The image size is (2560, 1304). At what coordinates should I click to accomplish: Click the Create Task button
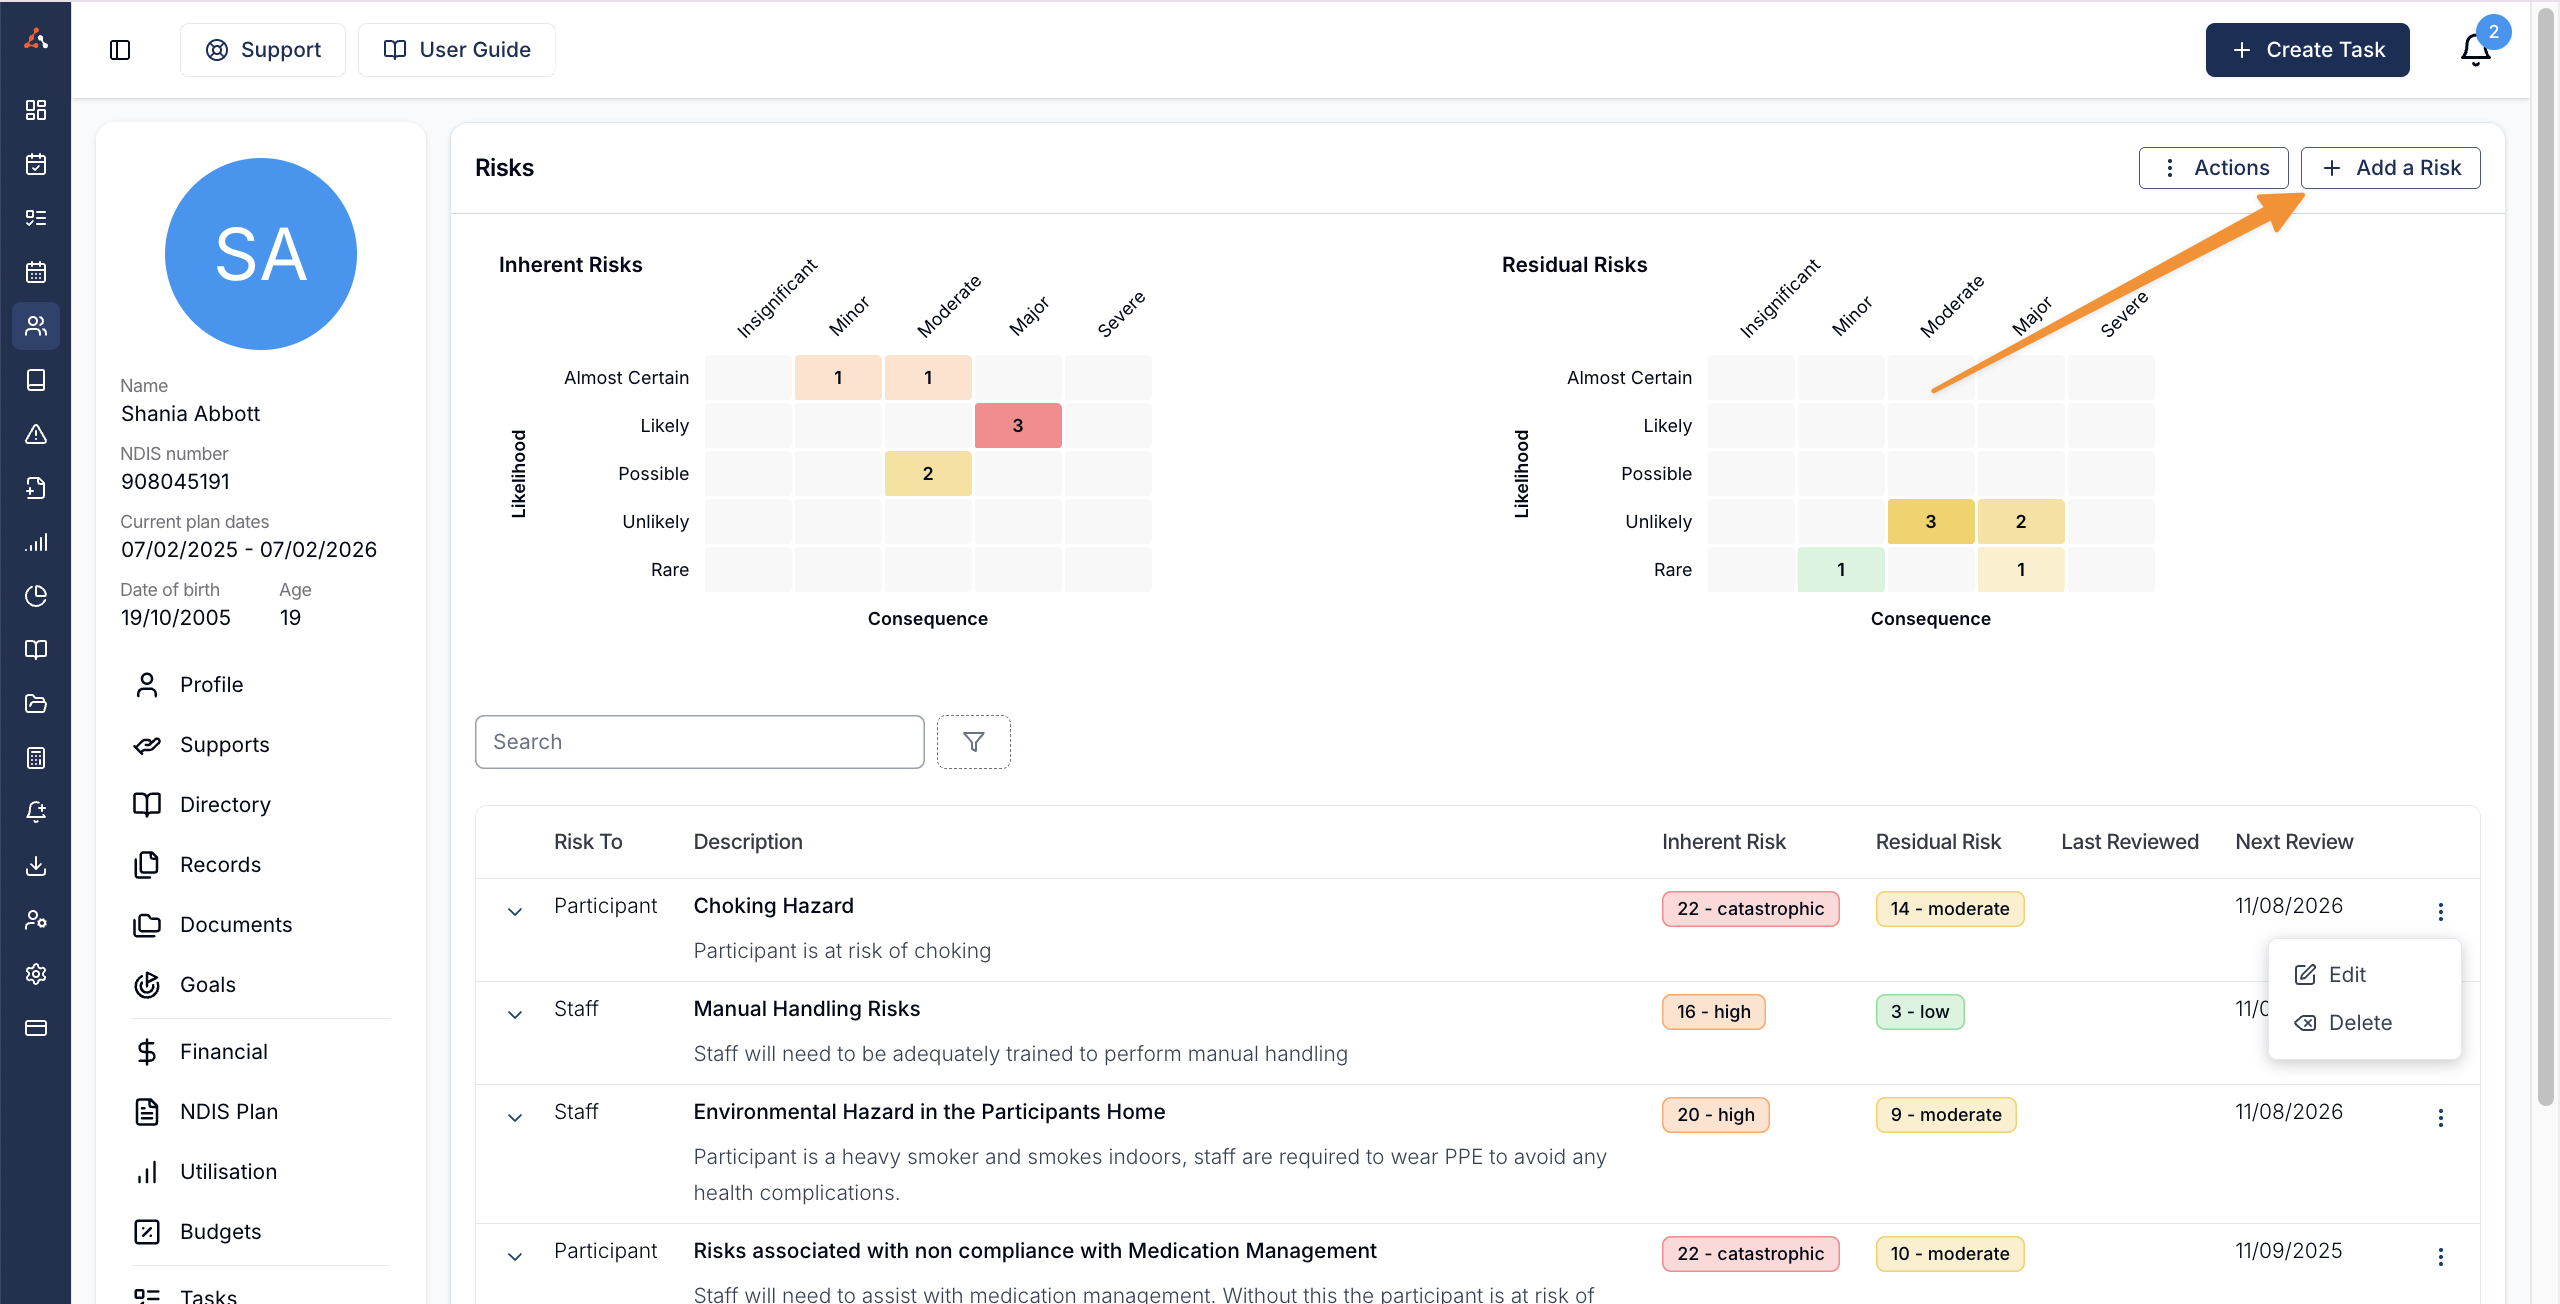(x=2307, y=50)
